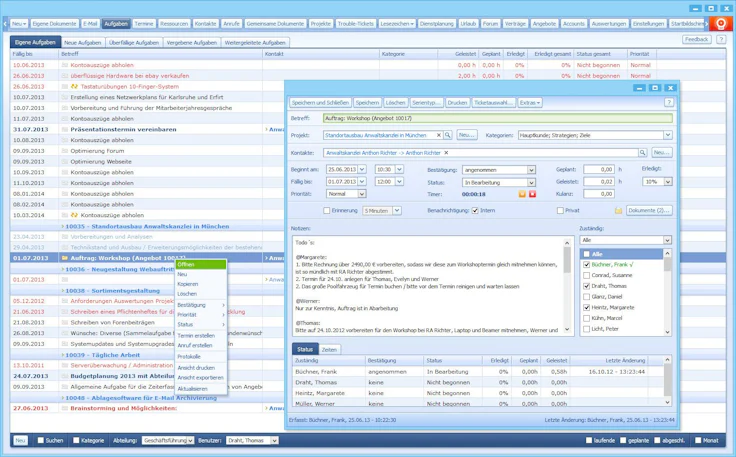Switch to the Zeiten tab
The width and height of the screenshot is (736, 457).
click(x=329, y=349)
